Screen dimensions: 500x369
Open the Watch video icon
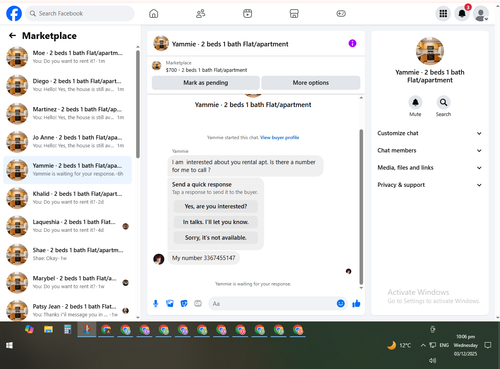point(247,14)
